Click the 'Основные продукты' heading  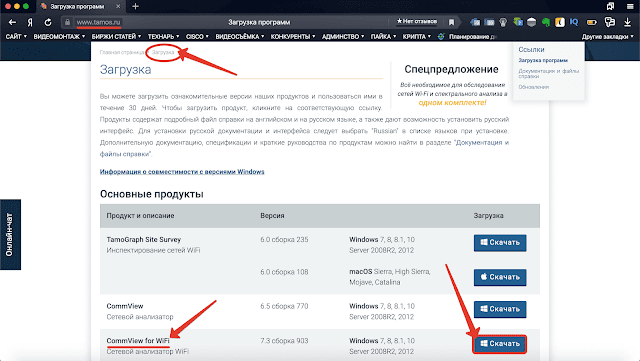[x=151, y=194]
